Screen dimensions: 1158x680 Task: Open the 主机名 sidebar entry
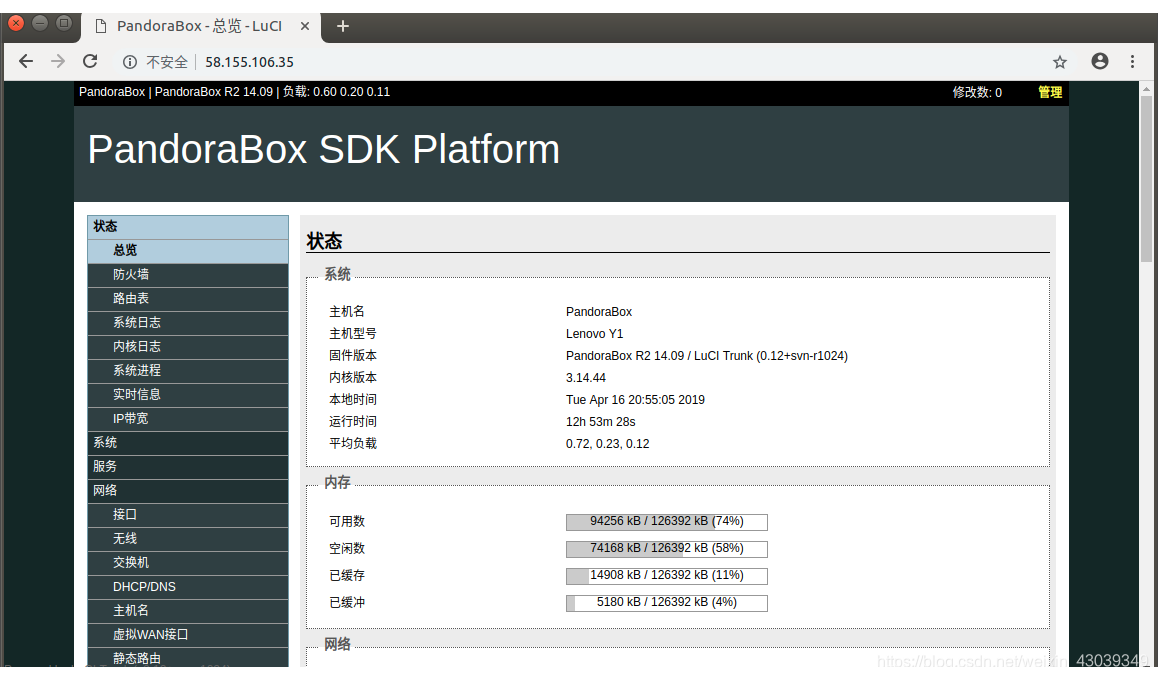(188, 611)
